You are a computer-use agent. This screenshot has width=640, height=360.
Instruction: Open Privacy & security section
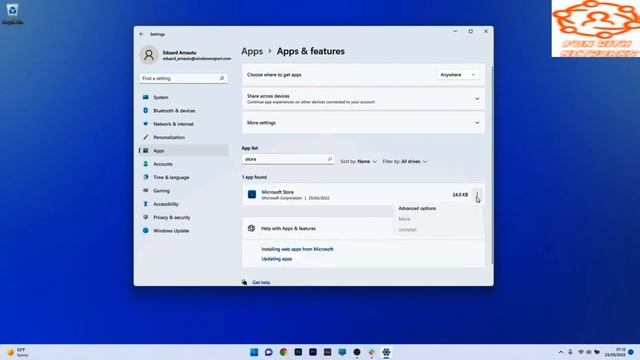coord(183,217)
